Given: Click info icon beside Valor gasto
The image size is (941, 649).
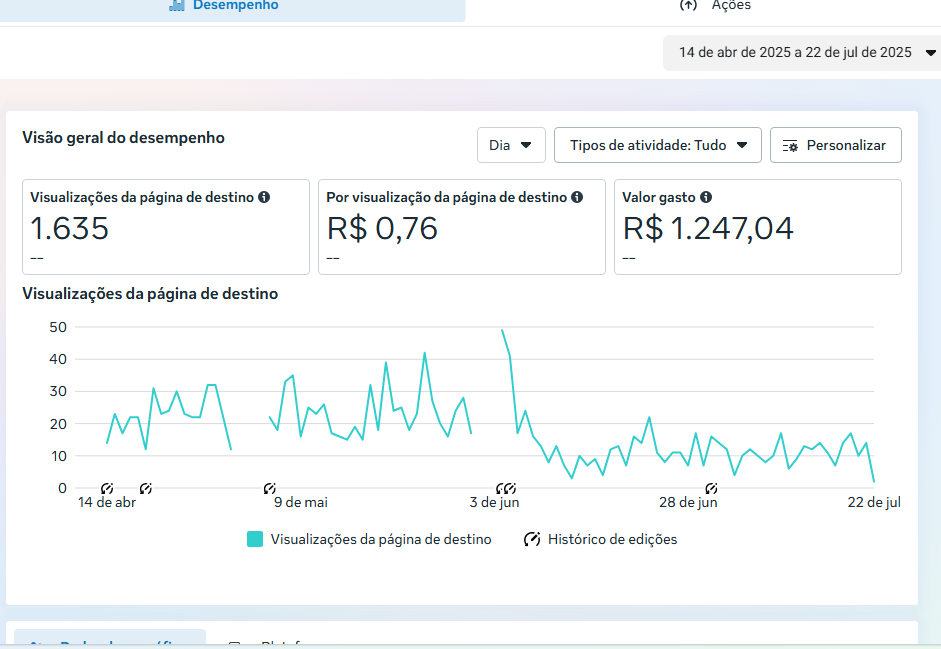Looking at the screenshot, I should (706, 198).
